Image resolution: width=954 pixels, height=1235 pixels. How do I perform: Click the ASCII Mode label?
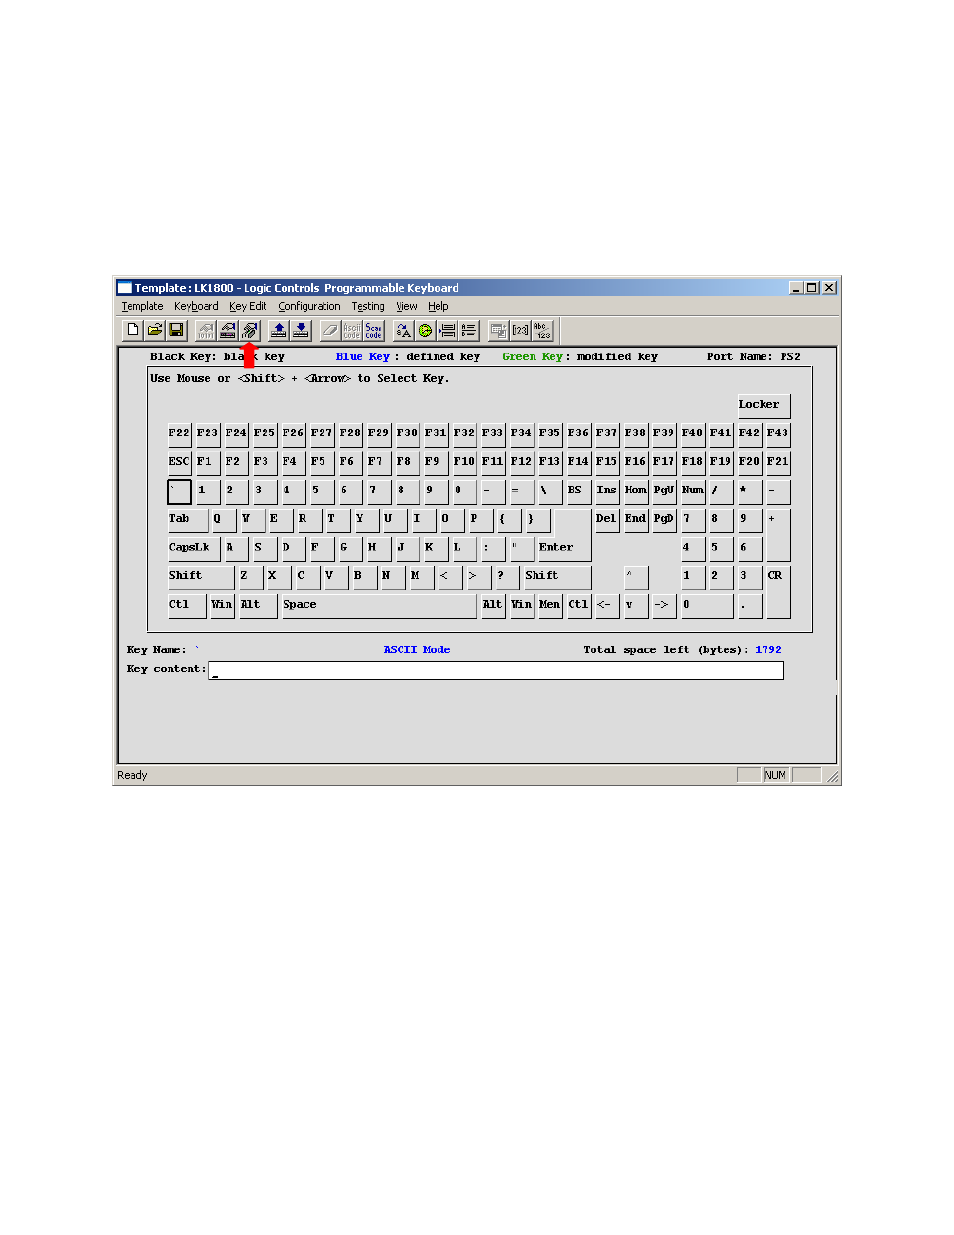pos(417,650)
